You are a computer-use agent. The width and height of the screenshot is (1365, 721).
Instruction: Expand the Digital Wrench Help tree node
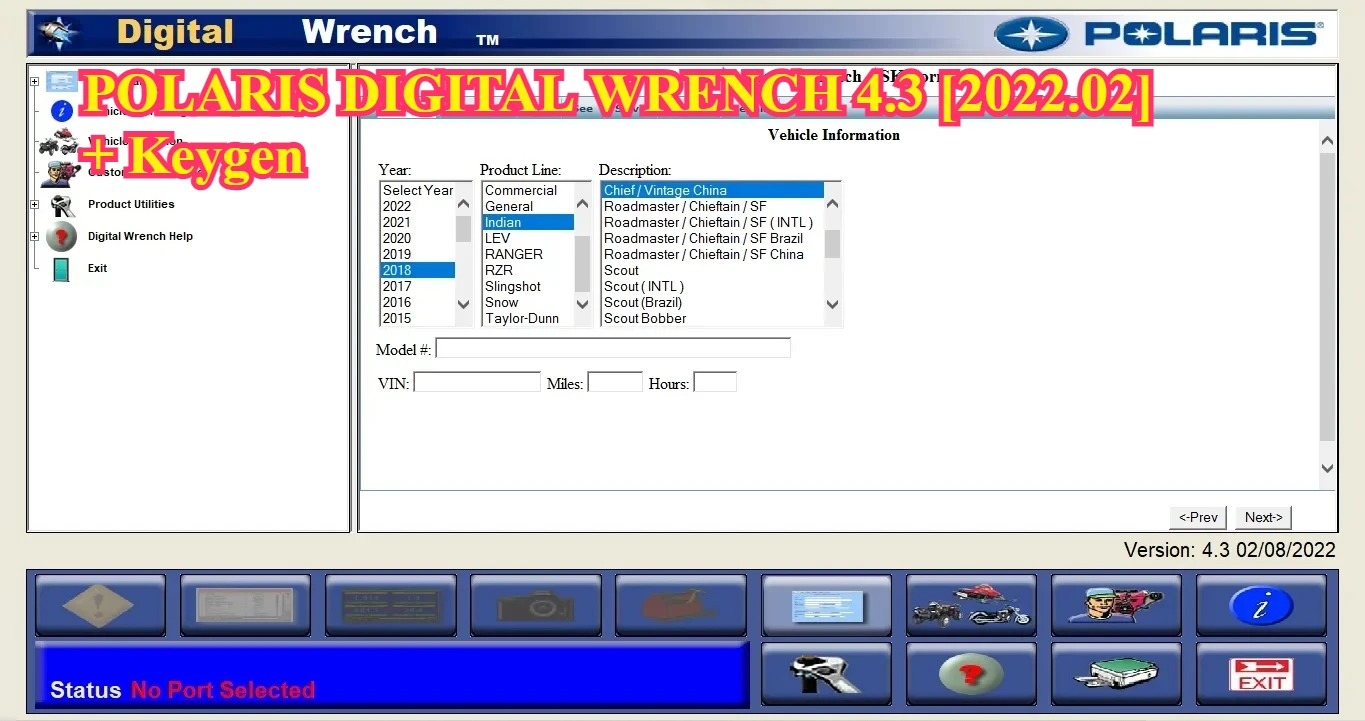[35, 237]
